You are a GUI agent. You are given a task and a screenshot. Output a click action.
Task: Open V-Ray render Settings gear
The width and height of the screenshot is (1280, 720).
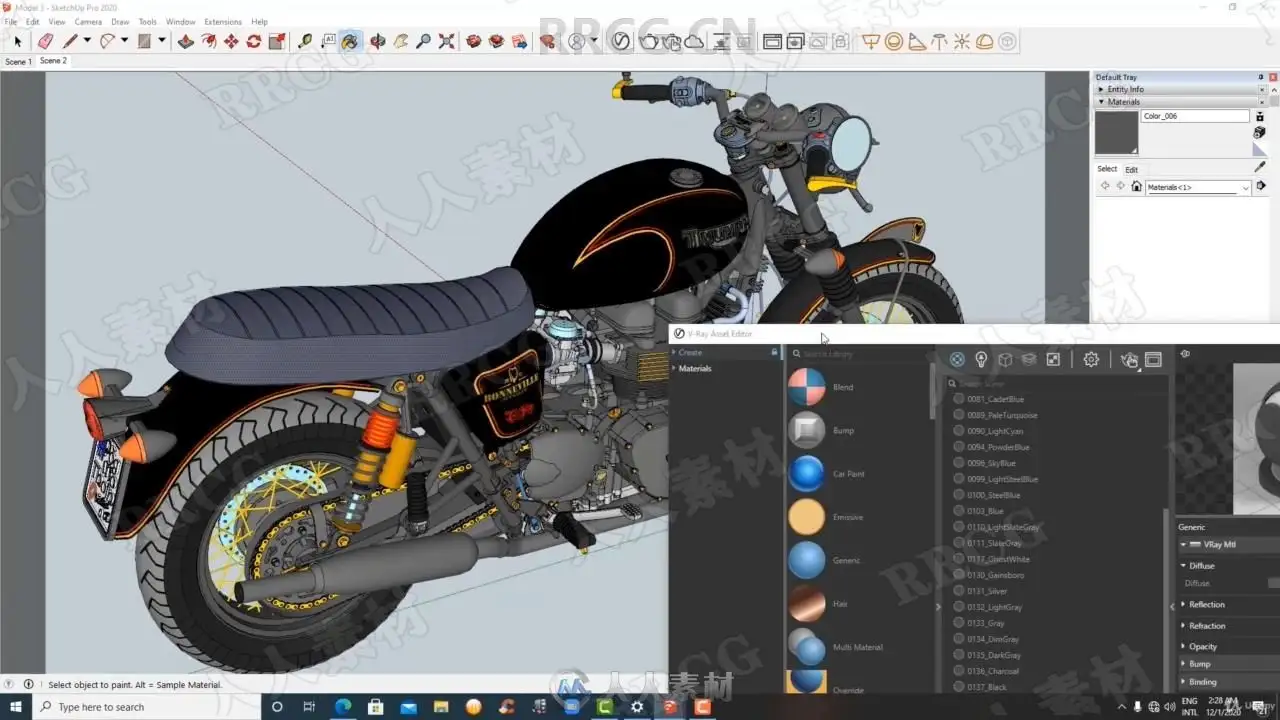(x=1091, y=359)
